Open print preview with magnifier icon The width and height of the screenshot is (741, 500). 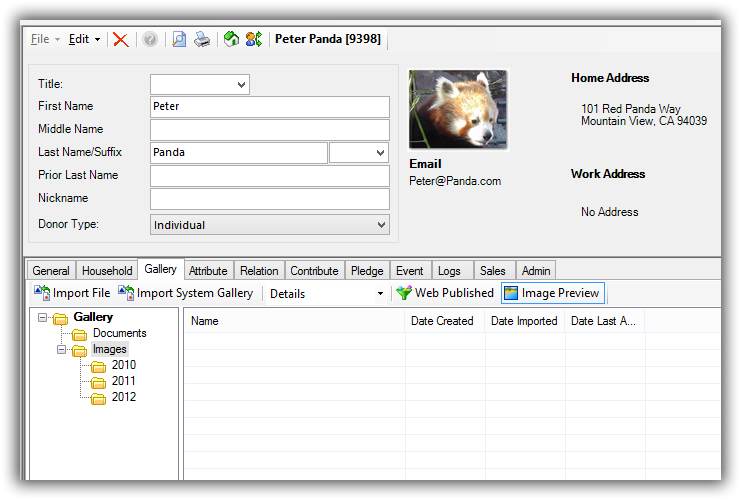point(178,40)
